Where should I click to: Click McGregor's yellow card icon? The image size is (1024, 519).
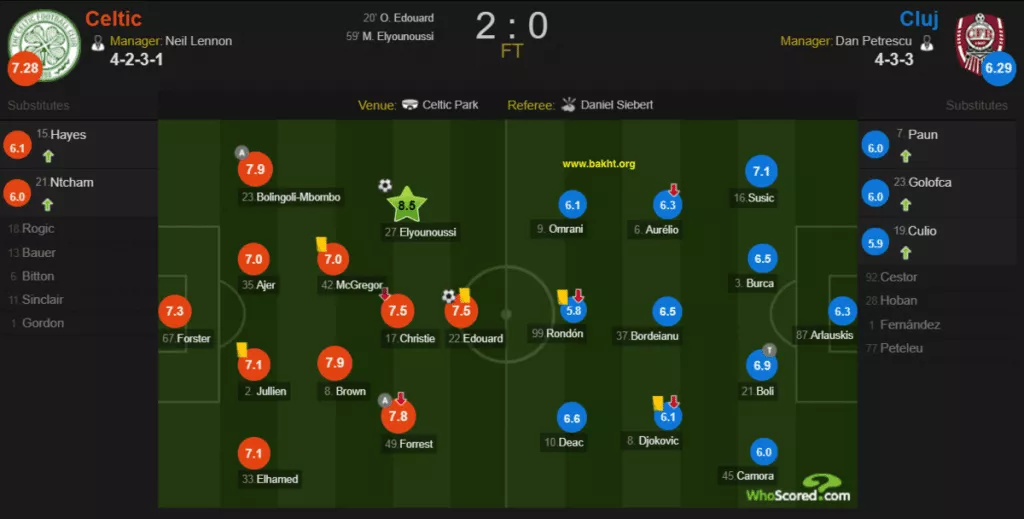point(322,243)
